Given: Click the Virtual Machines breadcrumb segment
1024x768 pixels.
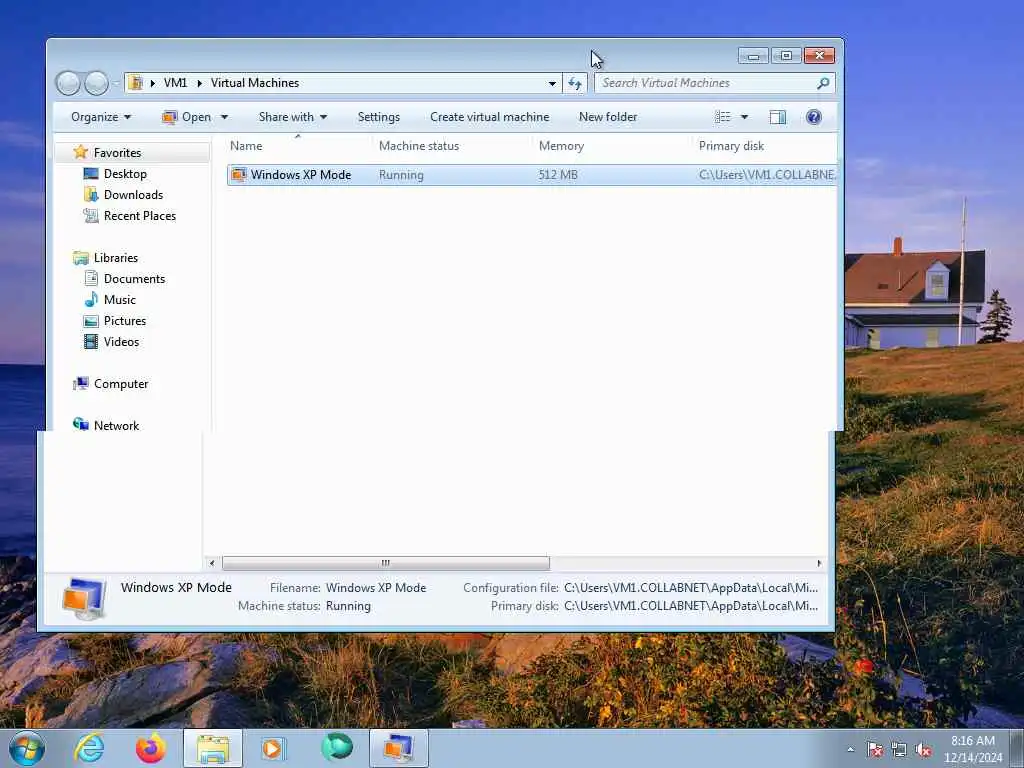Looking at the screenshot, I should (x=255, y=83).
